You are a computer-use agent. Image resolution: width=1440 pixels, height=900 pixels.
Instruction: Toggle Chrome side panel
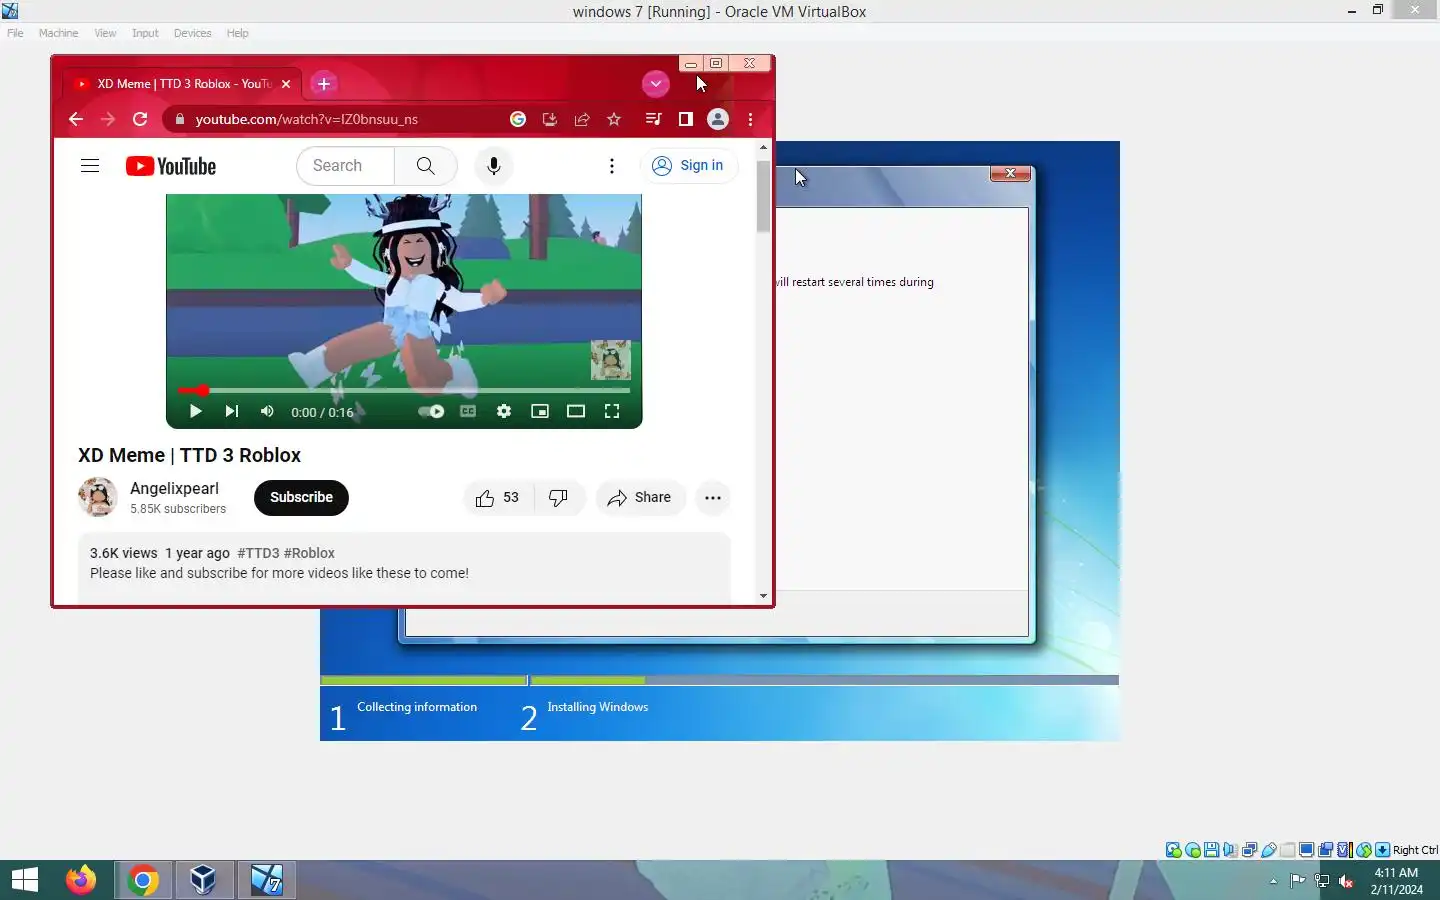pyautogui.click(x=685, y=119)
